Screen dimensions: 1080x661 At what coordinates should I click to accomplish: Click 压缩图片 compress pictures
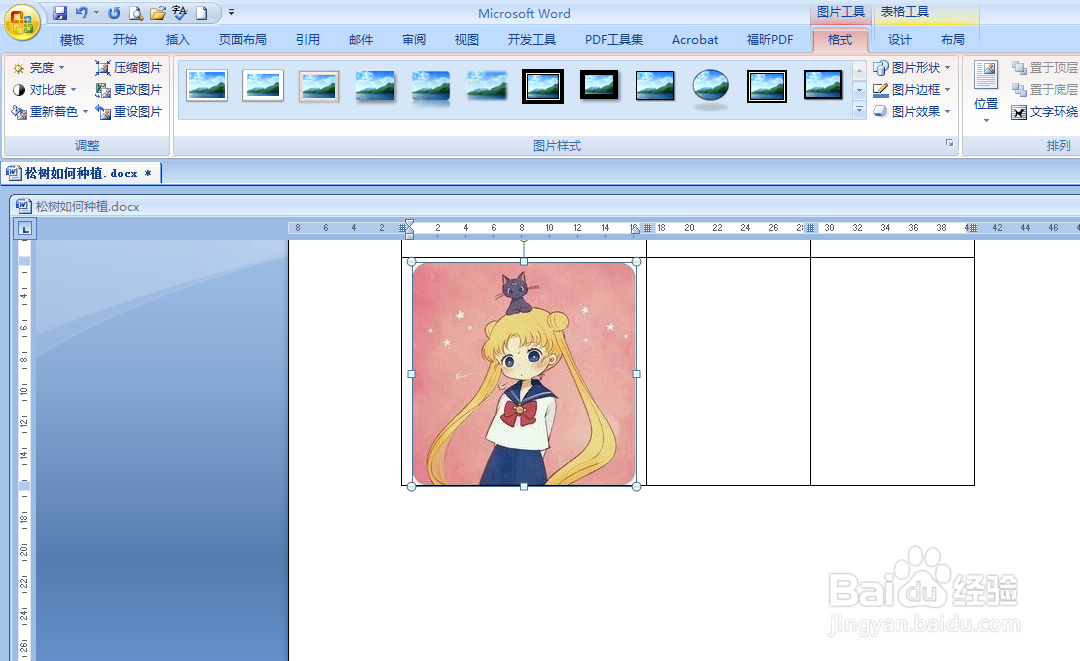[x=129, y=67]
